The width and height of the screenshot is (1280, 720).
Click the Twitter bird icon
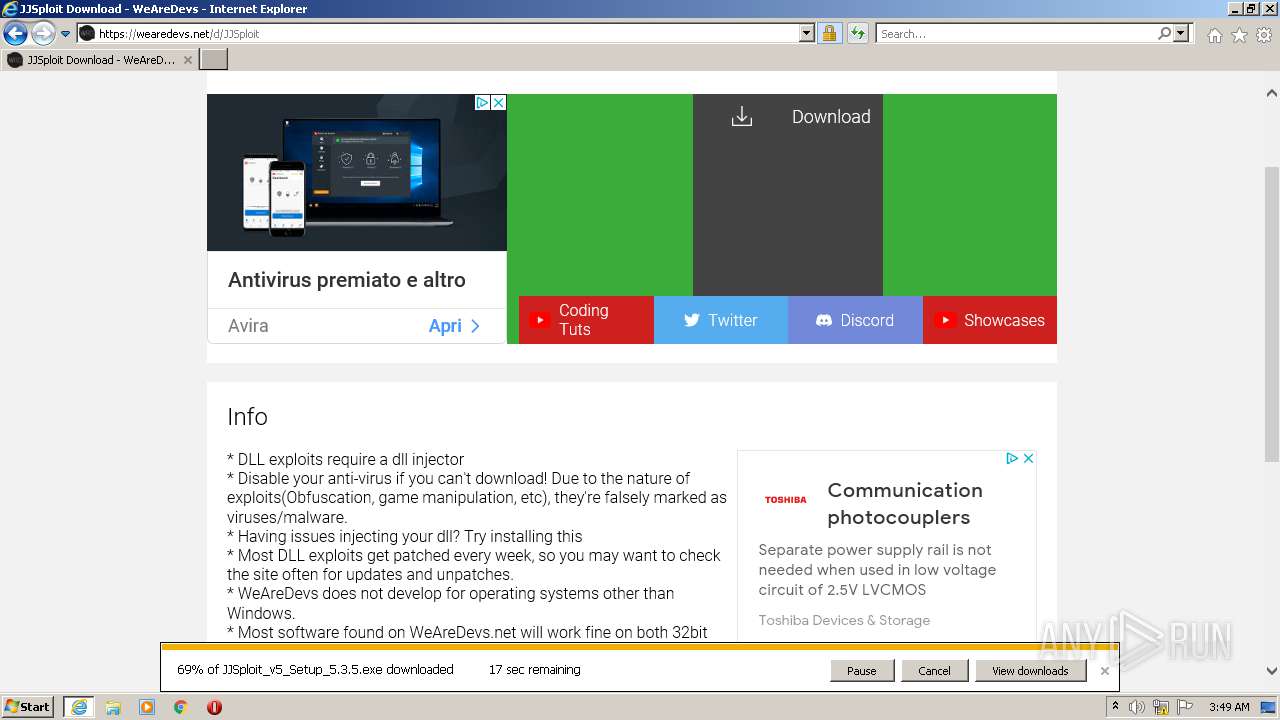pos(691,320)
